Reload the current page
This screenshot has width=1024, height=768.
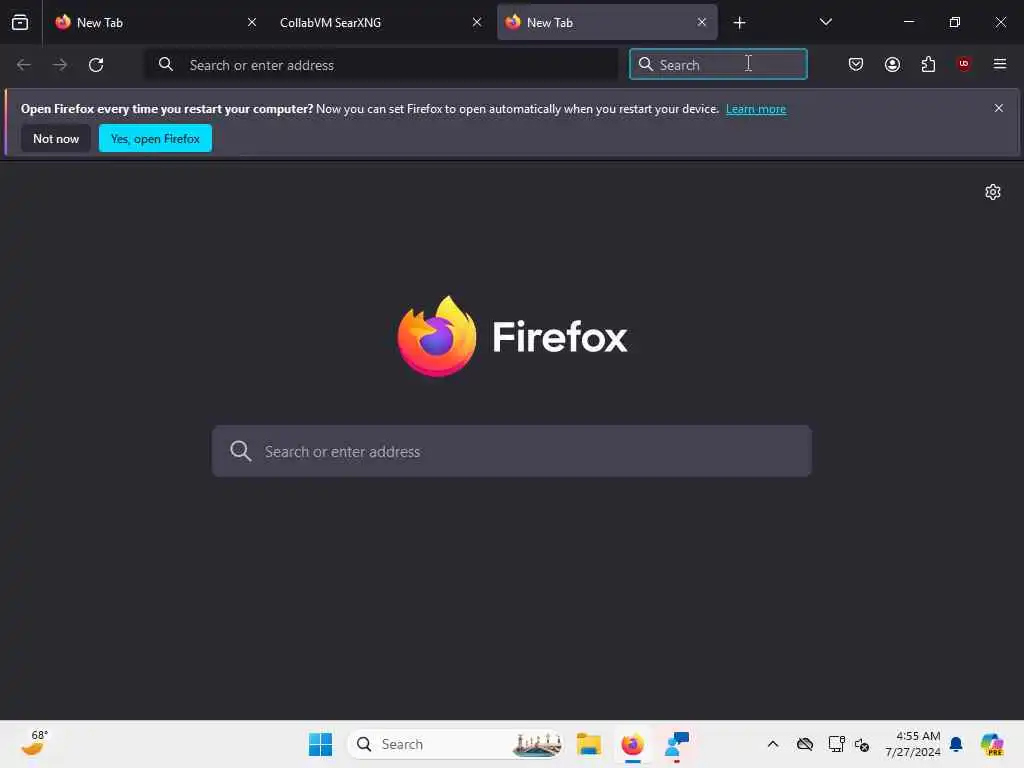(96, 65)
